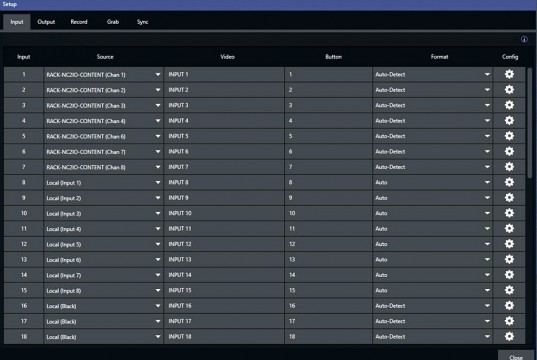
Task: Open Format dropdown for input 18
Action: (433, 336)
